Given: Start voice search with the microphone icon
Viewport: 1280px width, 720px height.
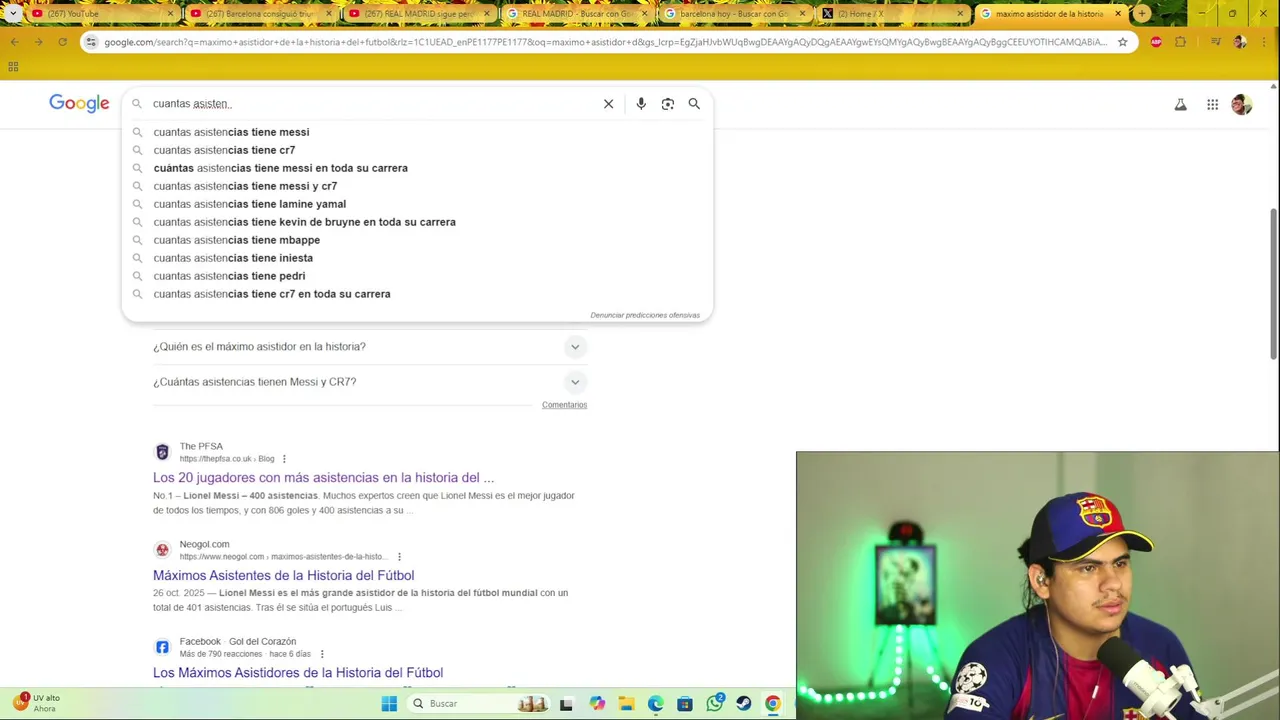Looking at the screenshot, I should click(641, 104).
